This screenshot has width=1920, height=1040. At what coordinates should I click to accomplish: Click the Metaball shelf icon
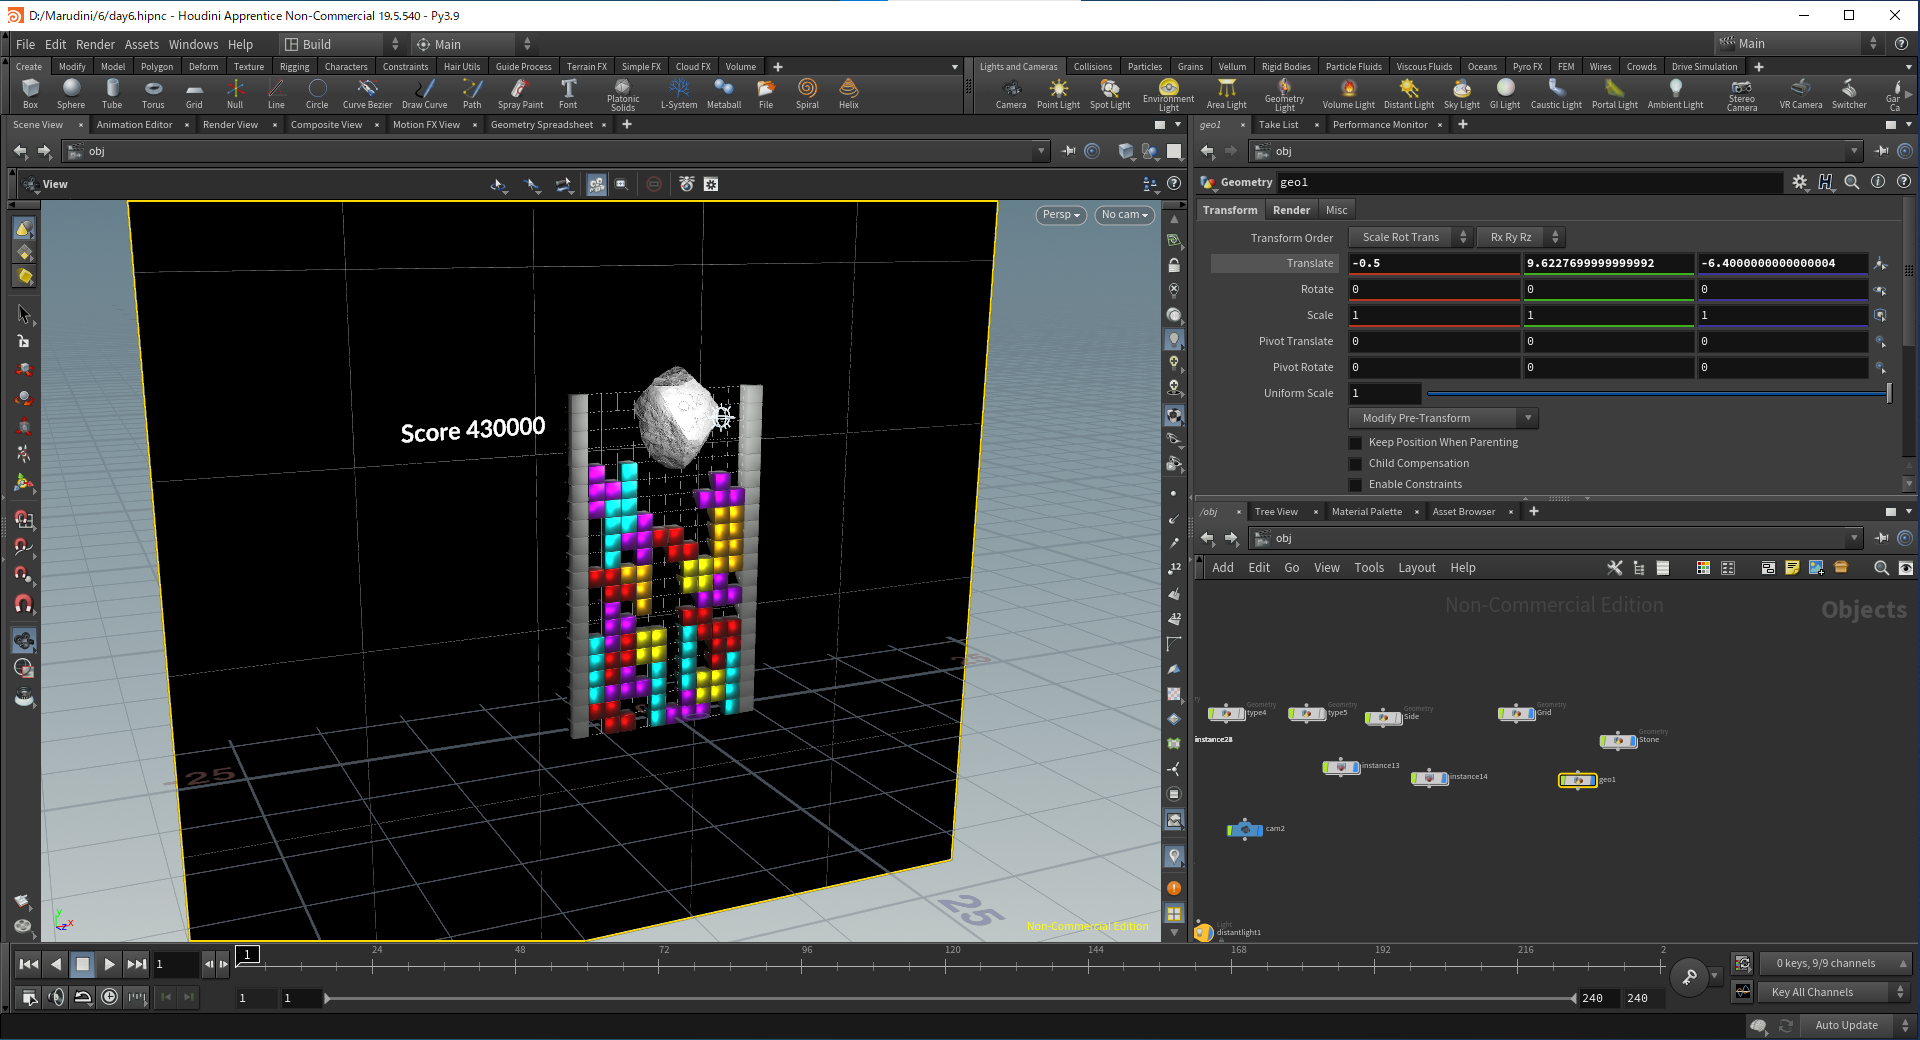point(724,94)
